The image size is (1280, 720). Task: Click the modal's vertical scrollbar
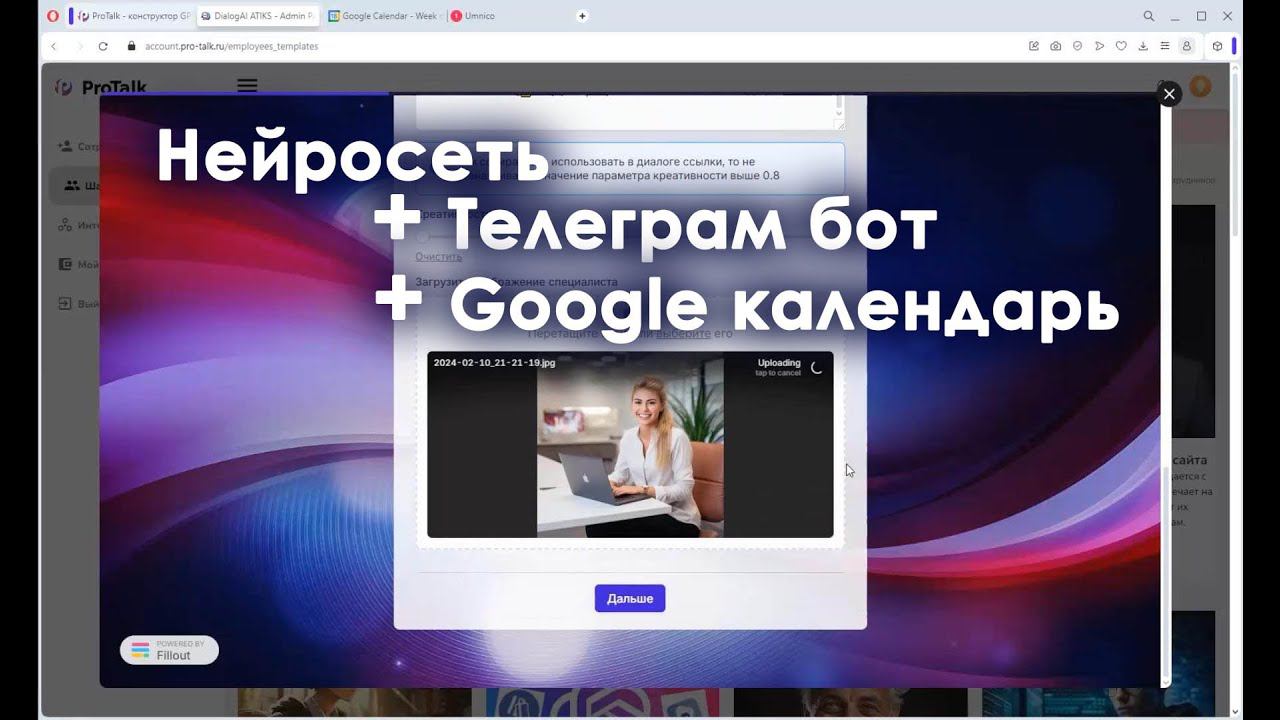pos(1165,574)
